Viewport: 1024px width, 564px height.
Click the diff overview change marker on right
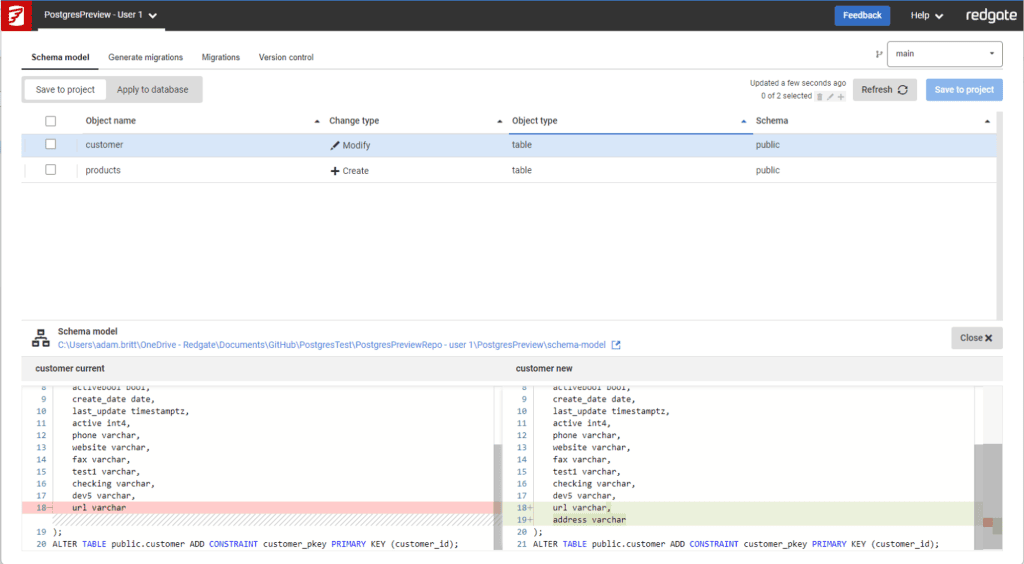click(988, 522)
